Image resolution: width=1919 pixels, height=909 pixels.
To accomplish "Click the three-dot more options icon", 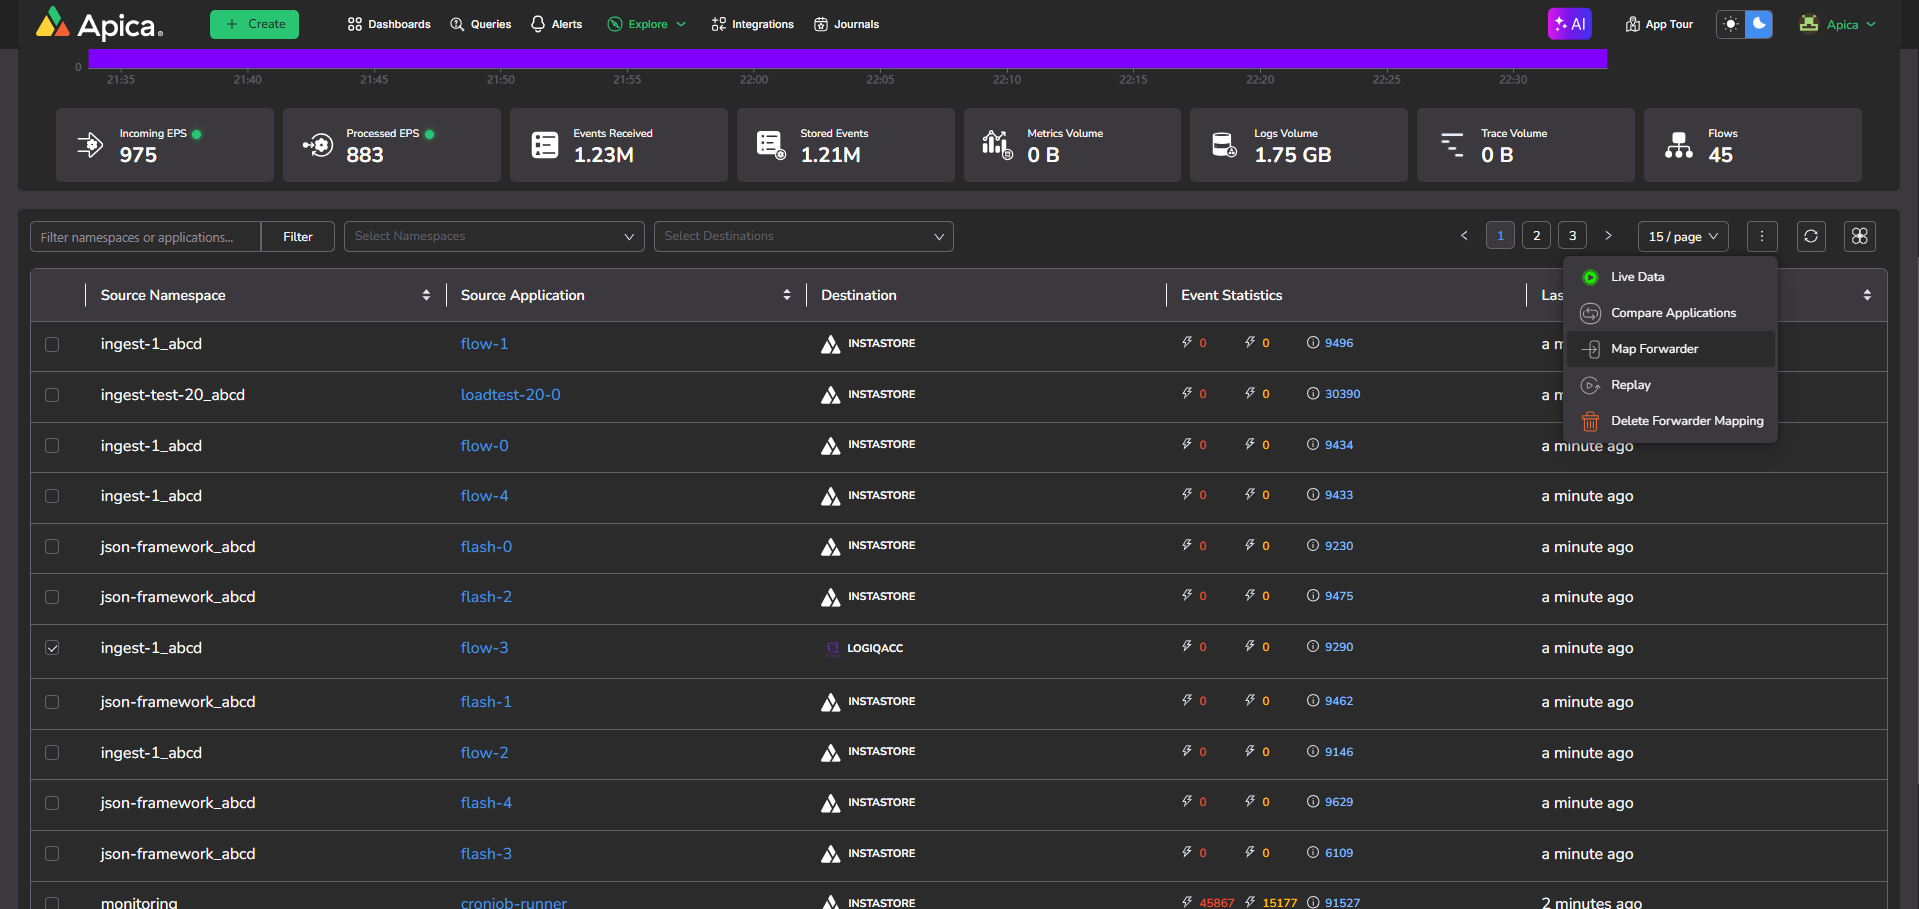I will click(x=1762, y=236).
